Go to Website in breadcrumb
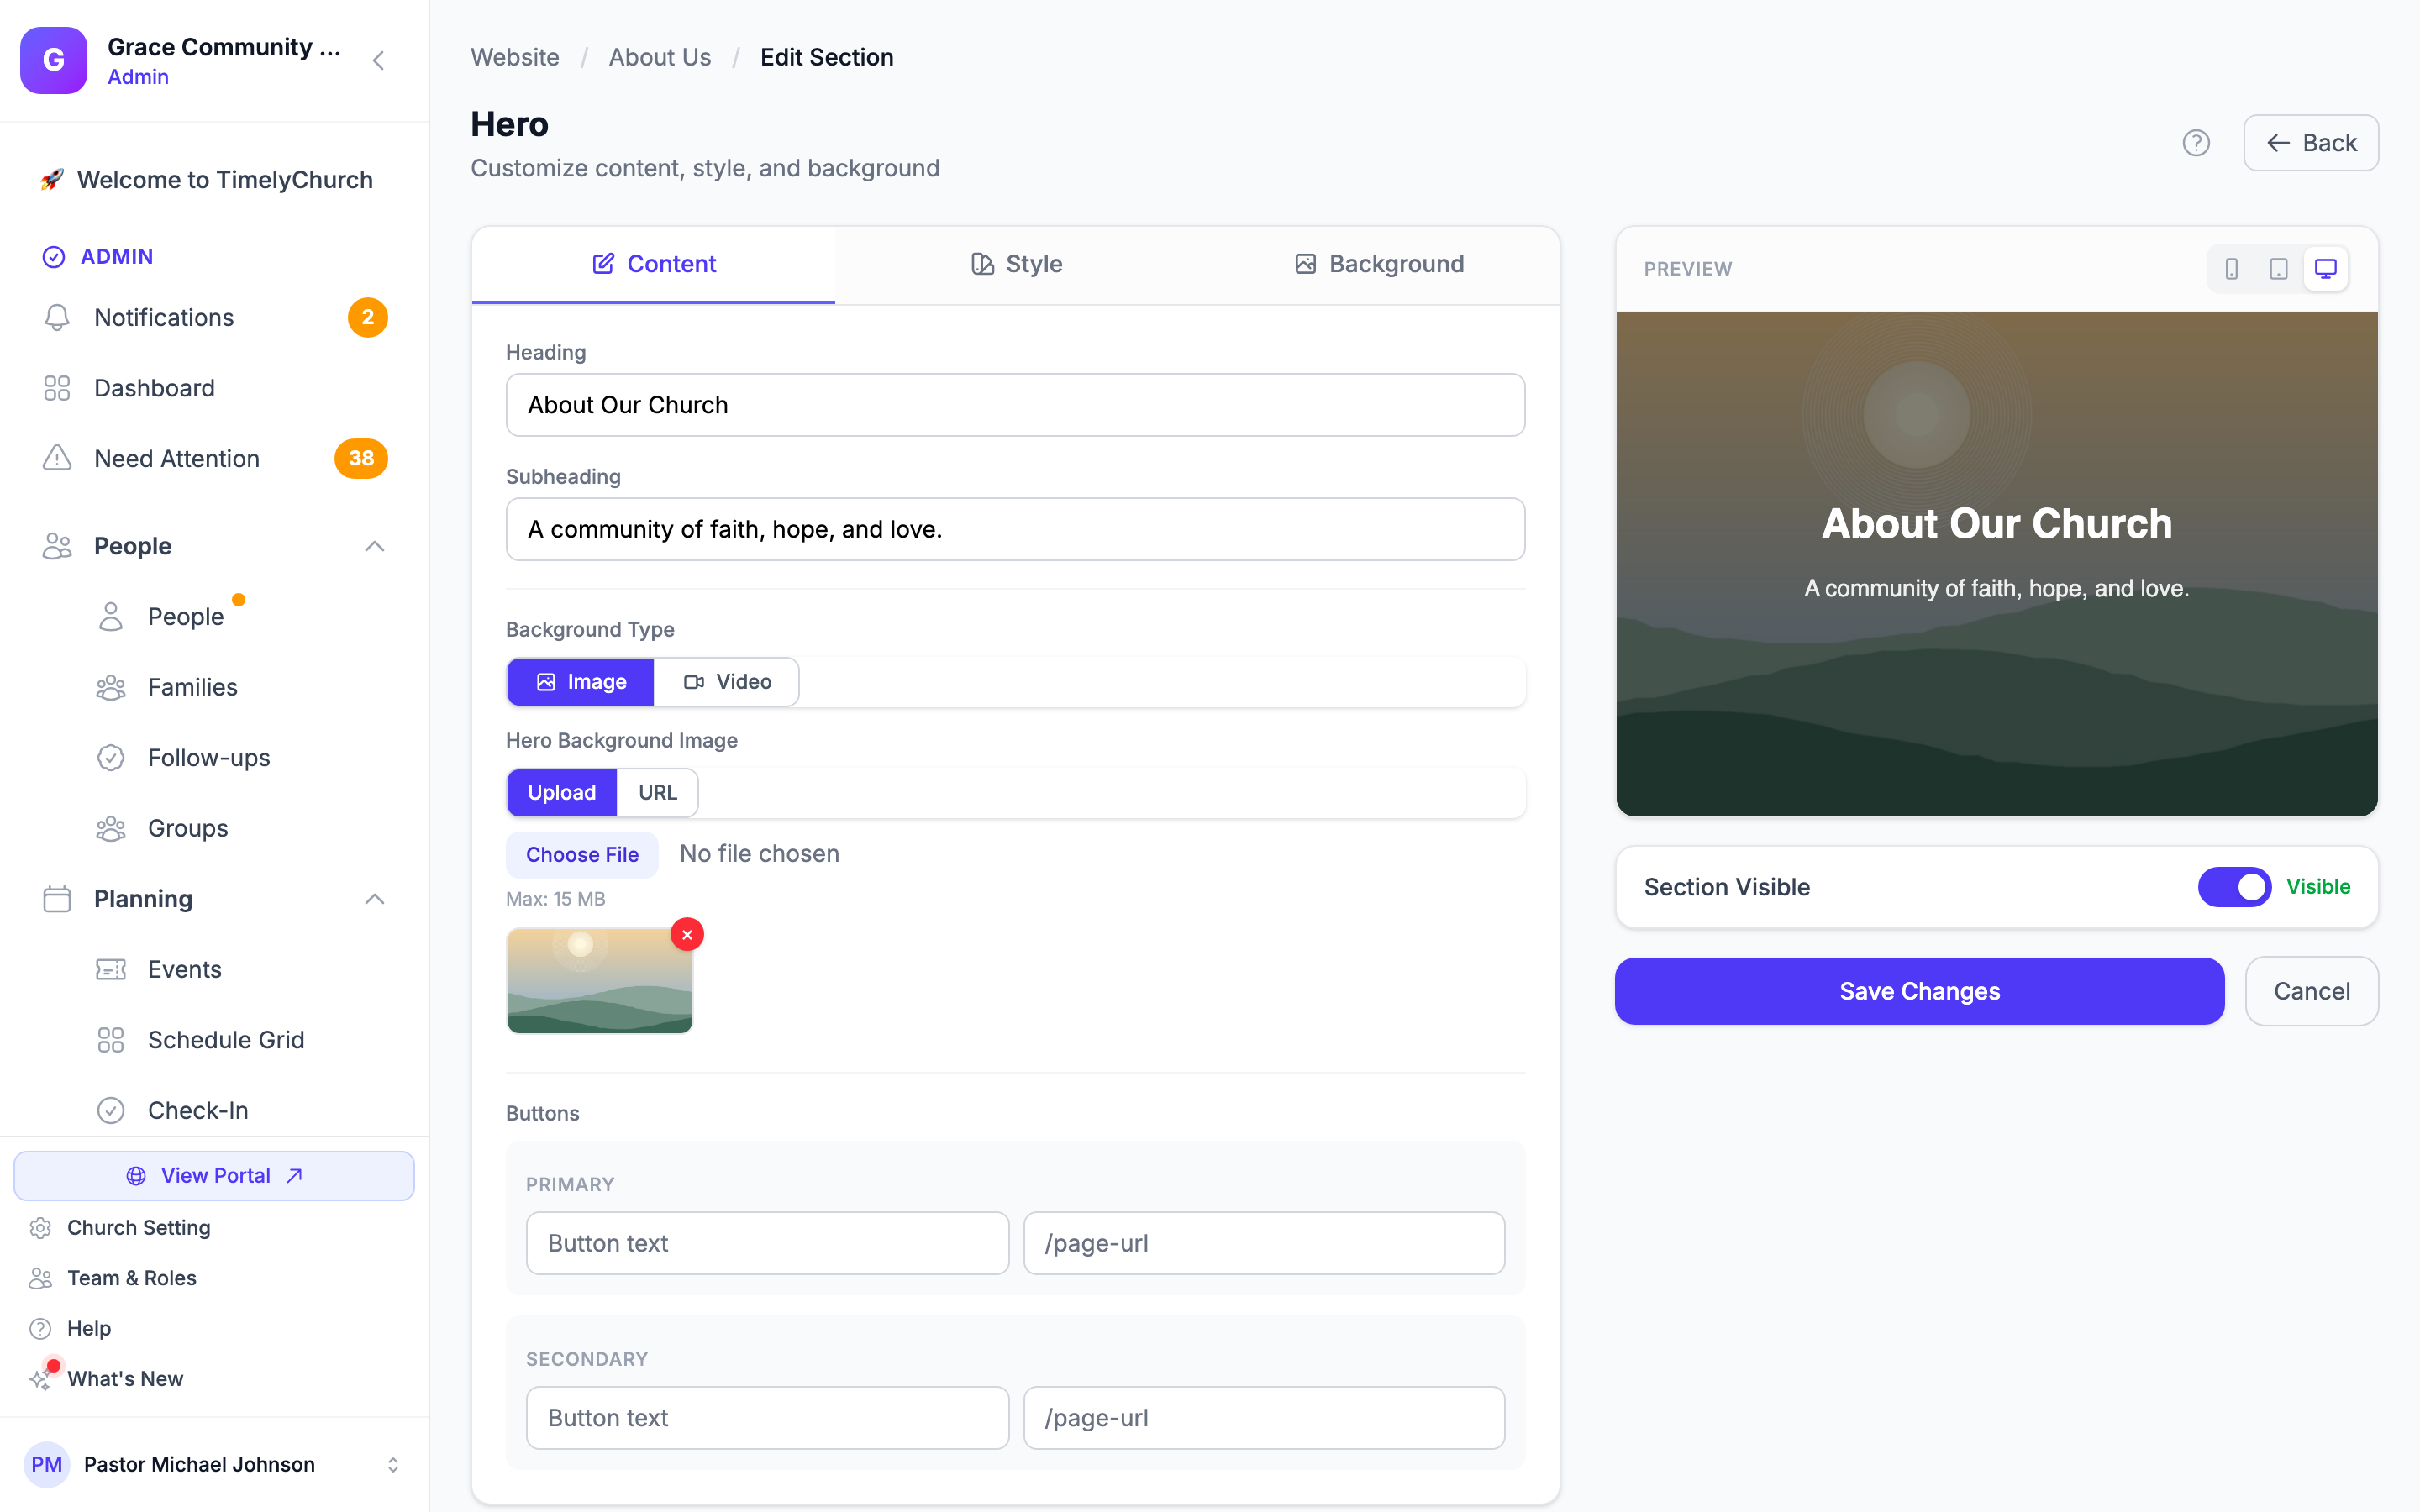 click(x=515, y=57)
